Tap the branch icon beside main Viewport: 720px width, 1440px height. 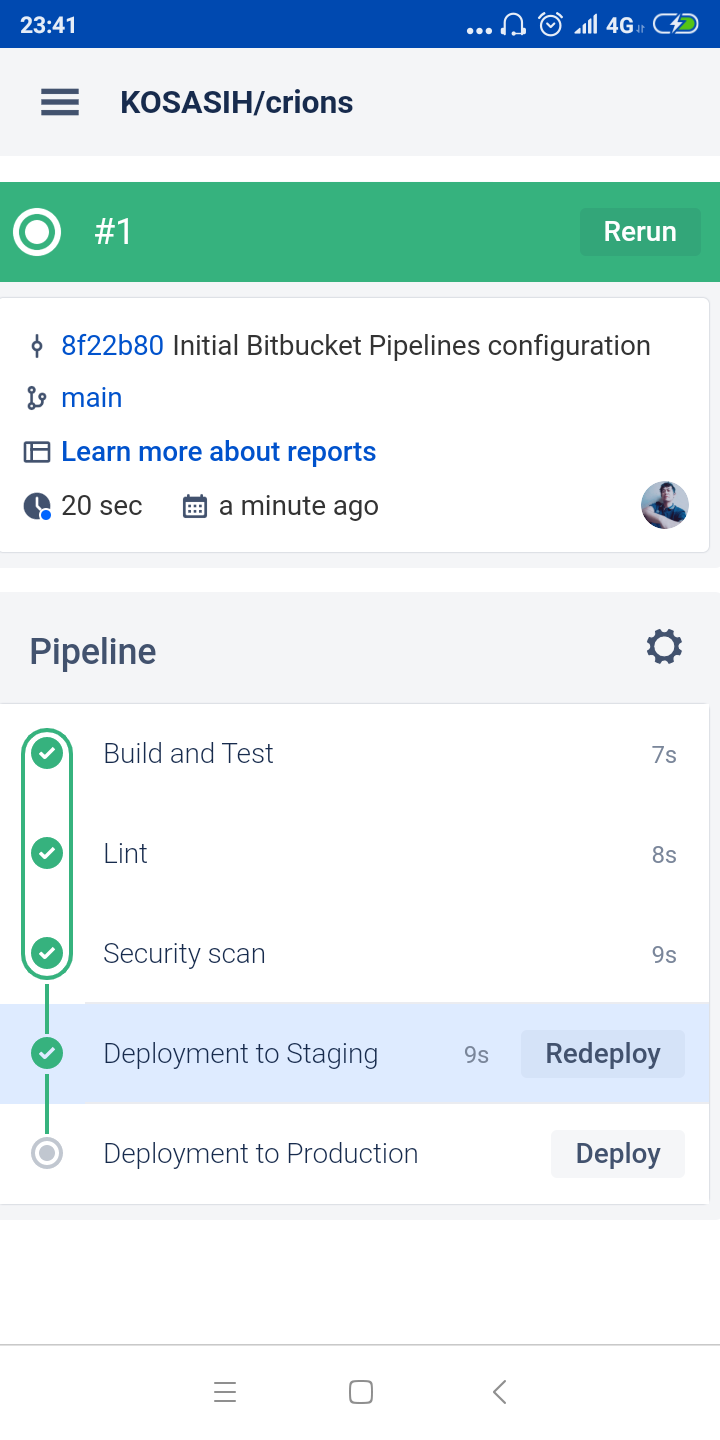click(37, 398)
